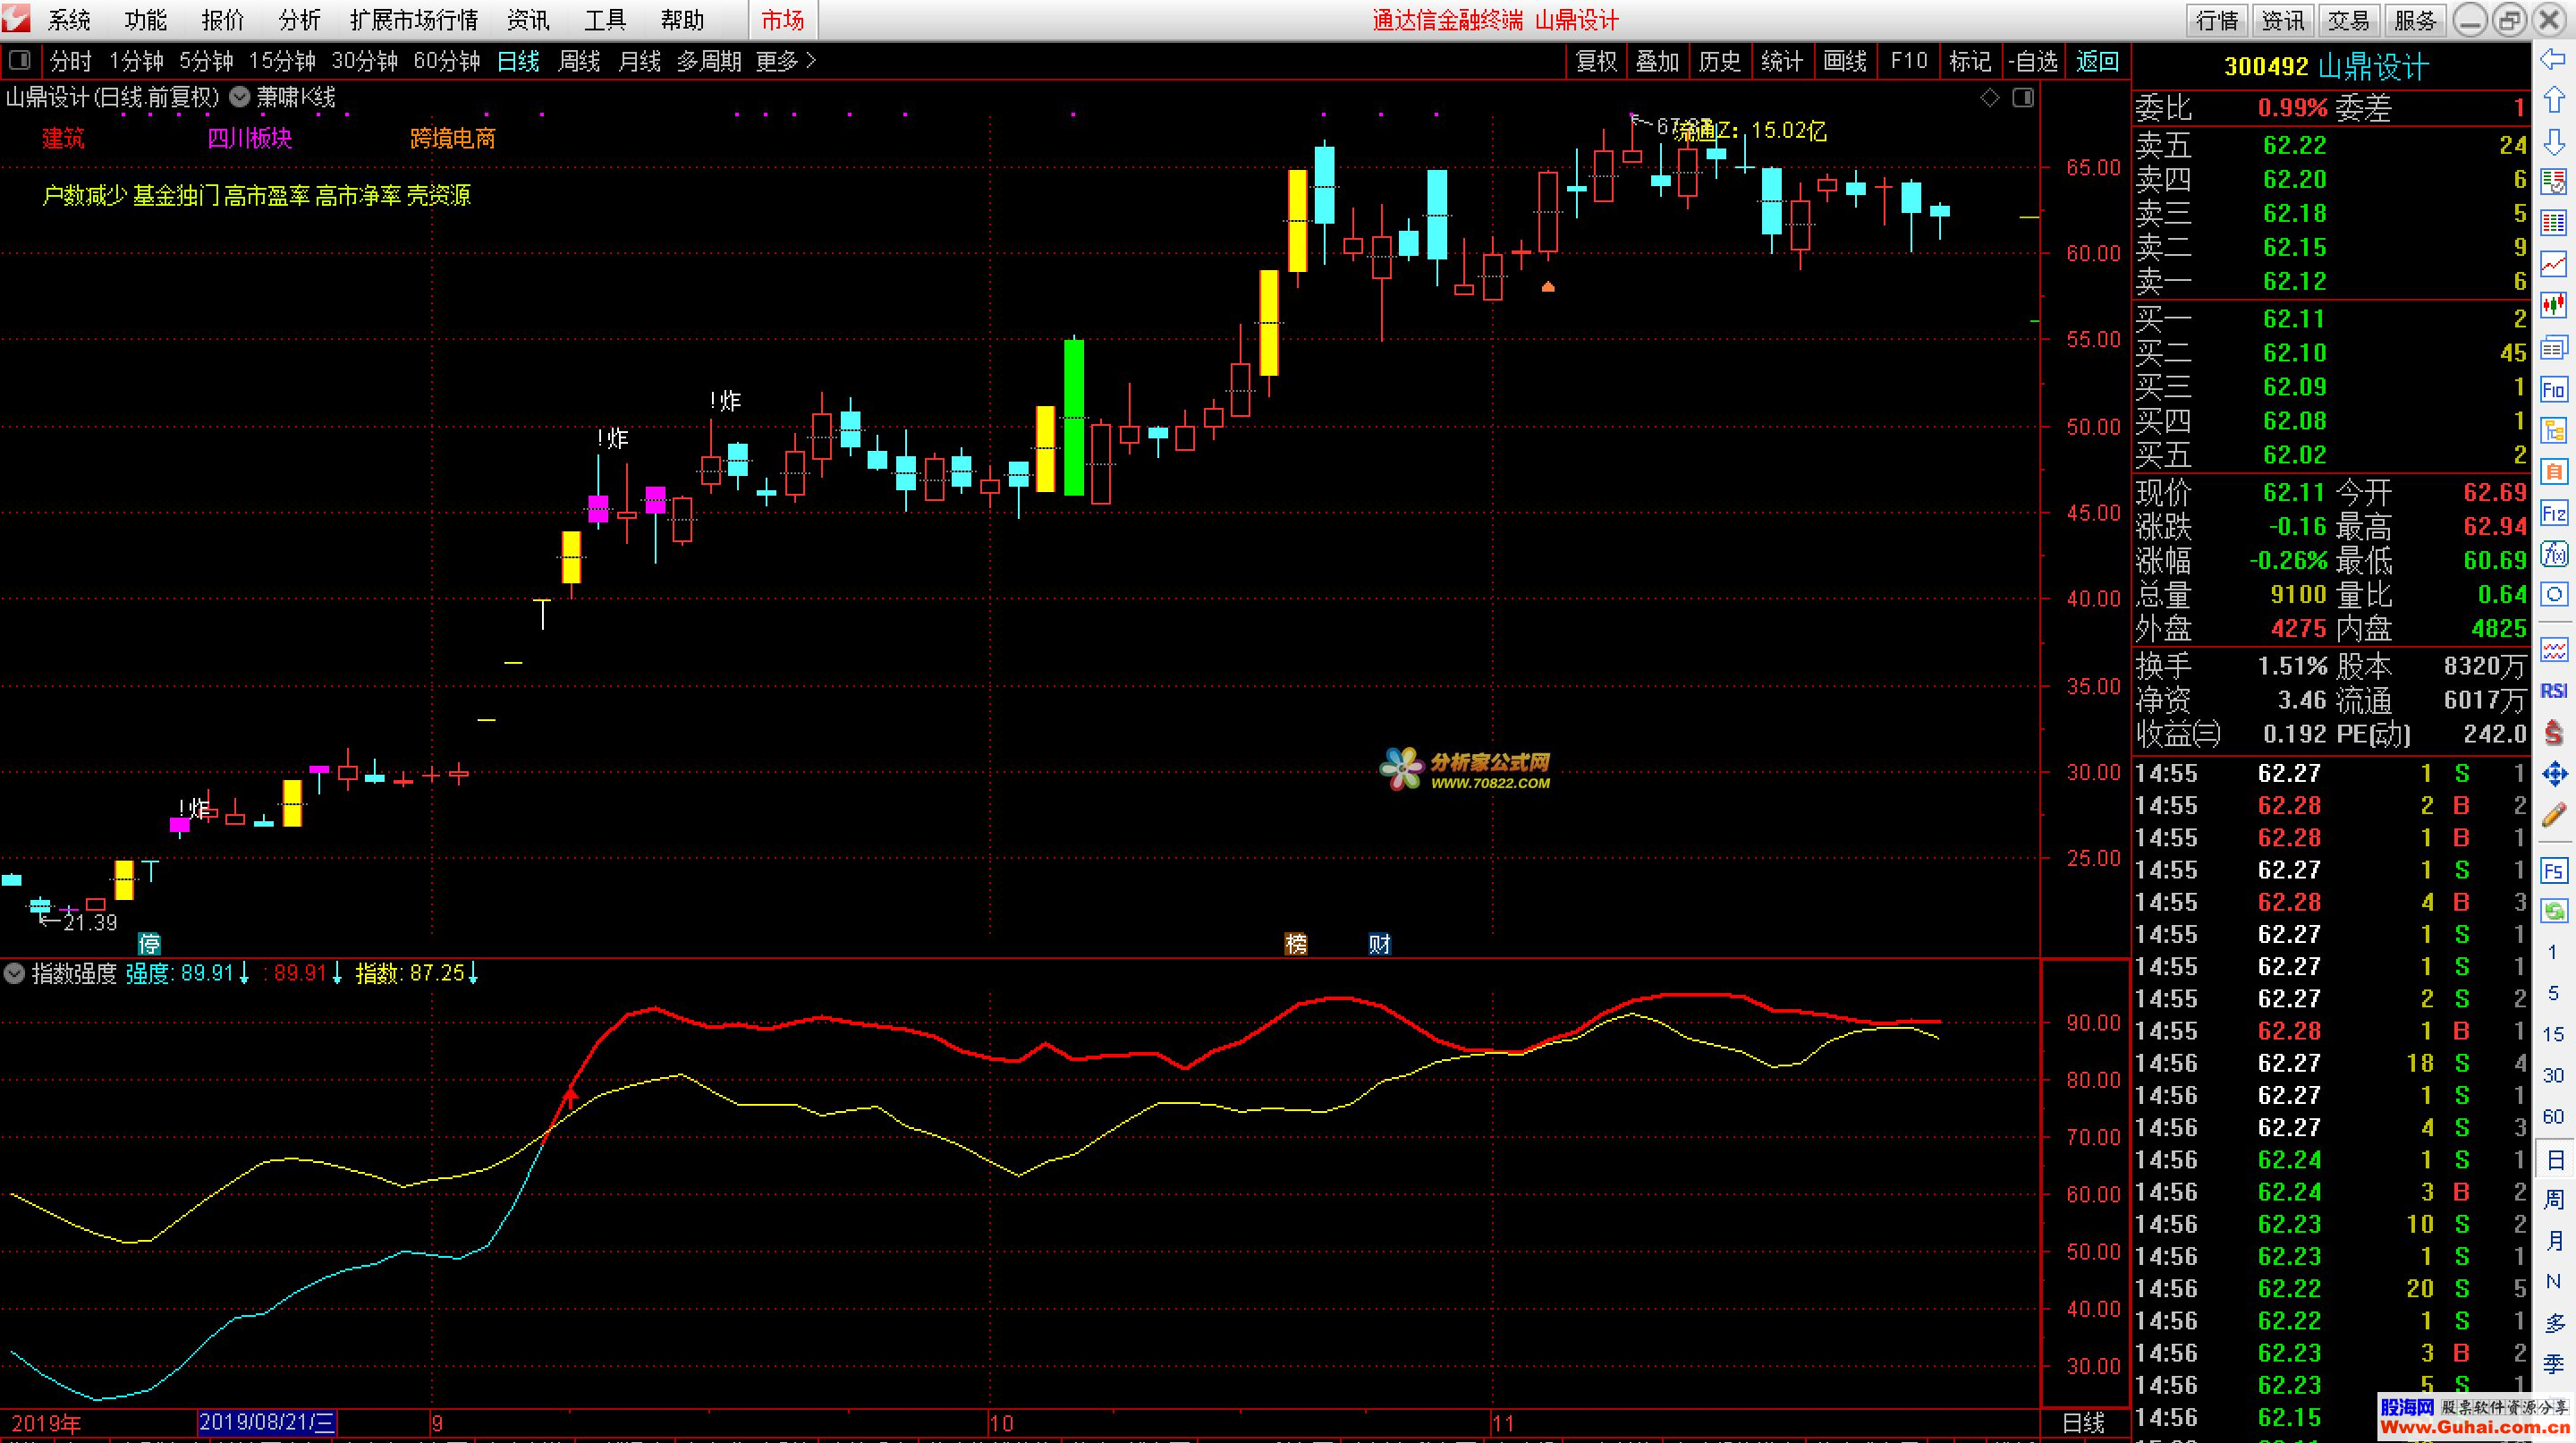
Task: Click the 返回 button
Action: click(2097, 62)
